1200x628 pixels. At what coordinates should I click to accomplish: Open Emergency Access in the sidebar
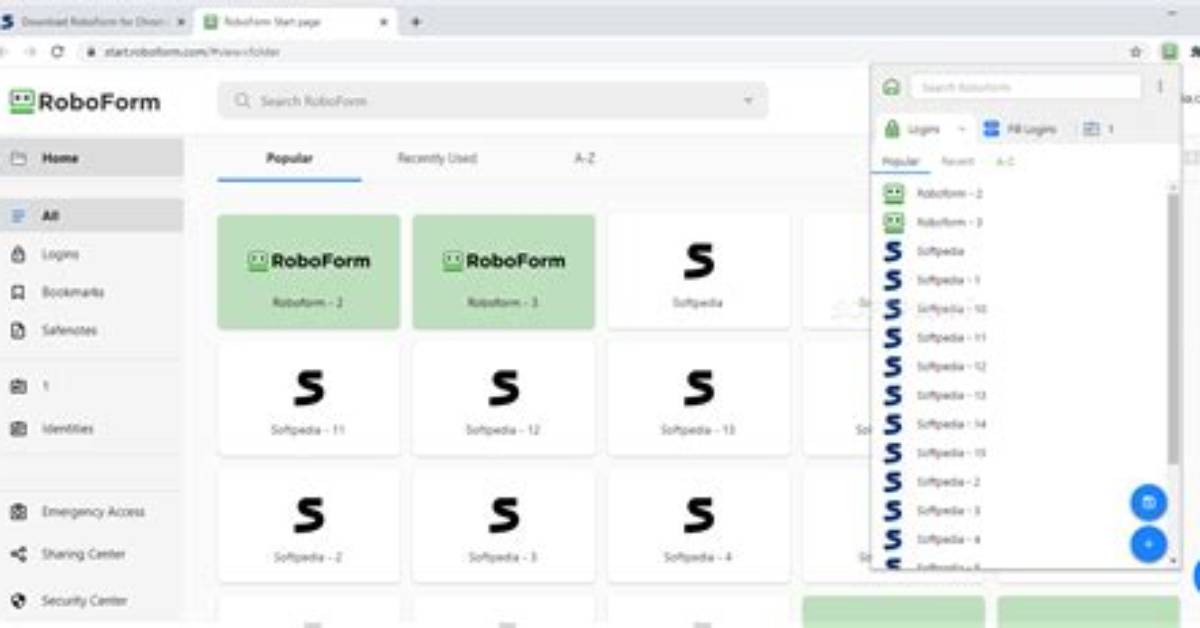[x=91, y=511]
